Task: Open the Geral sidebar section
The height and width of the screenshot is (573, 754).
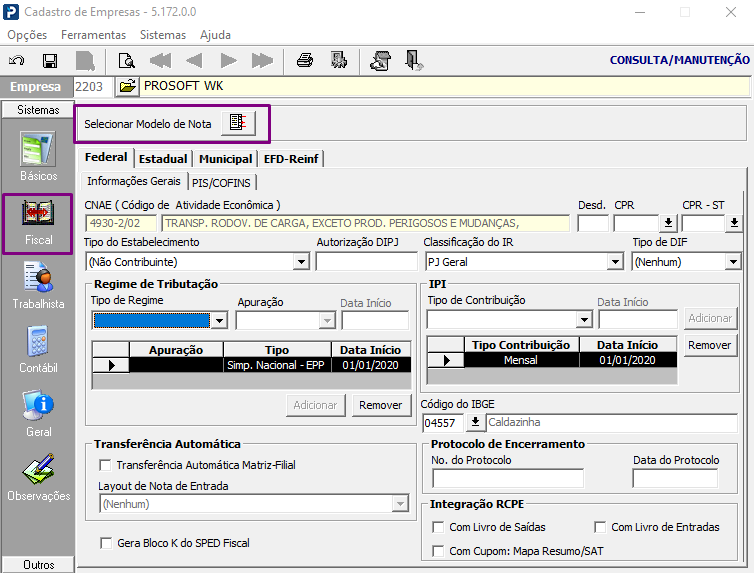Action: 38,413
